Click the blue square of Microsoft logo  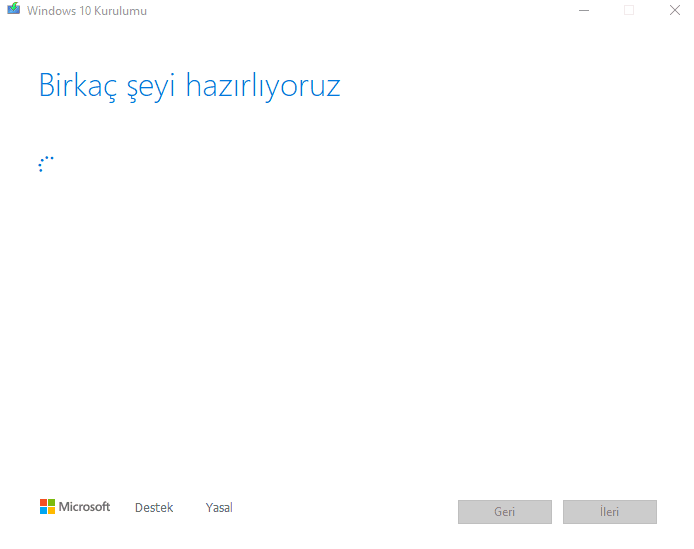43,511
